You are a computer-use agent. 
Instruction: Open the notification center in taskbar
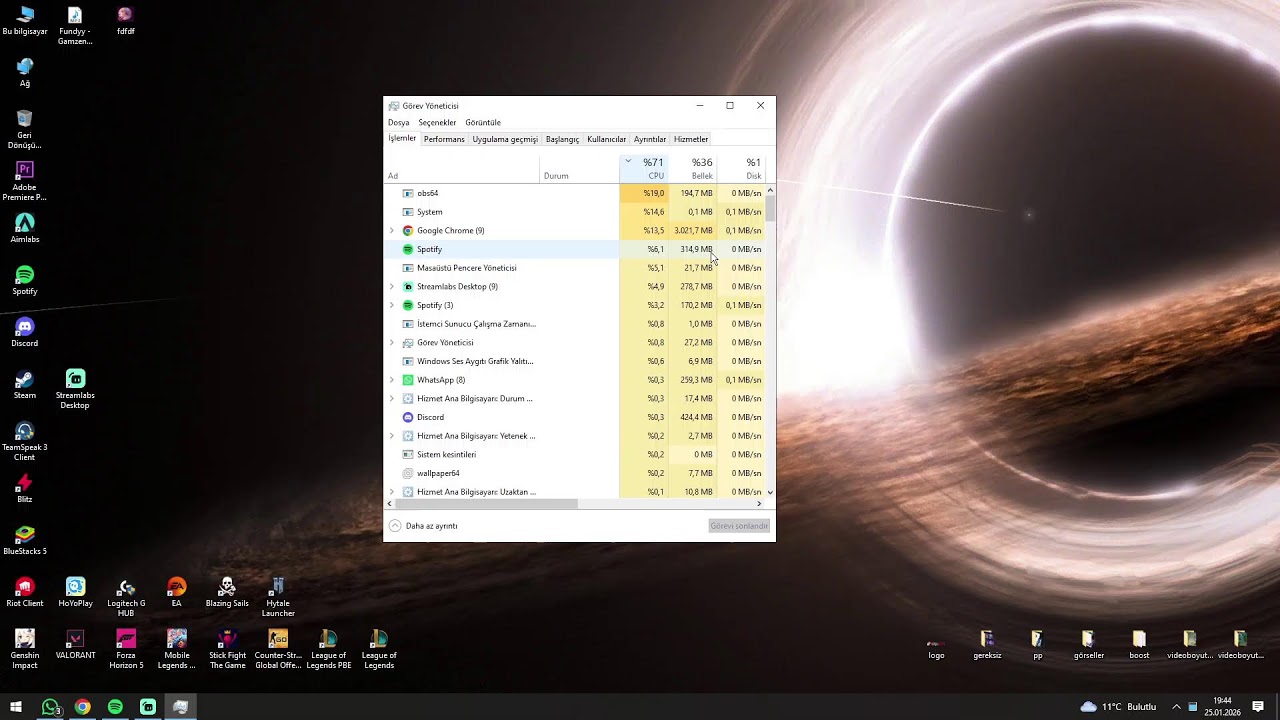1258,707
